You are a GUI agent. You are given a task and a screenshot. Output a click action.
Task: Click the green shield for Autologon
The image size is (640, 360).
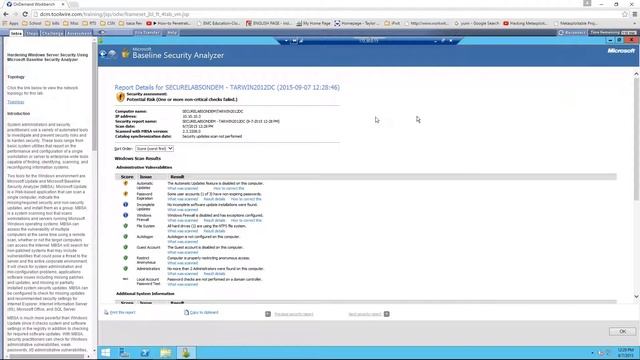[x=126, y=236]
